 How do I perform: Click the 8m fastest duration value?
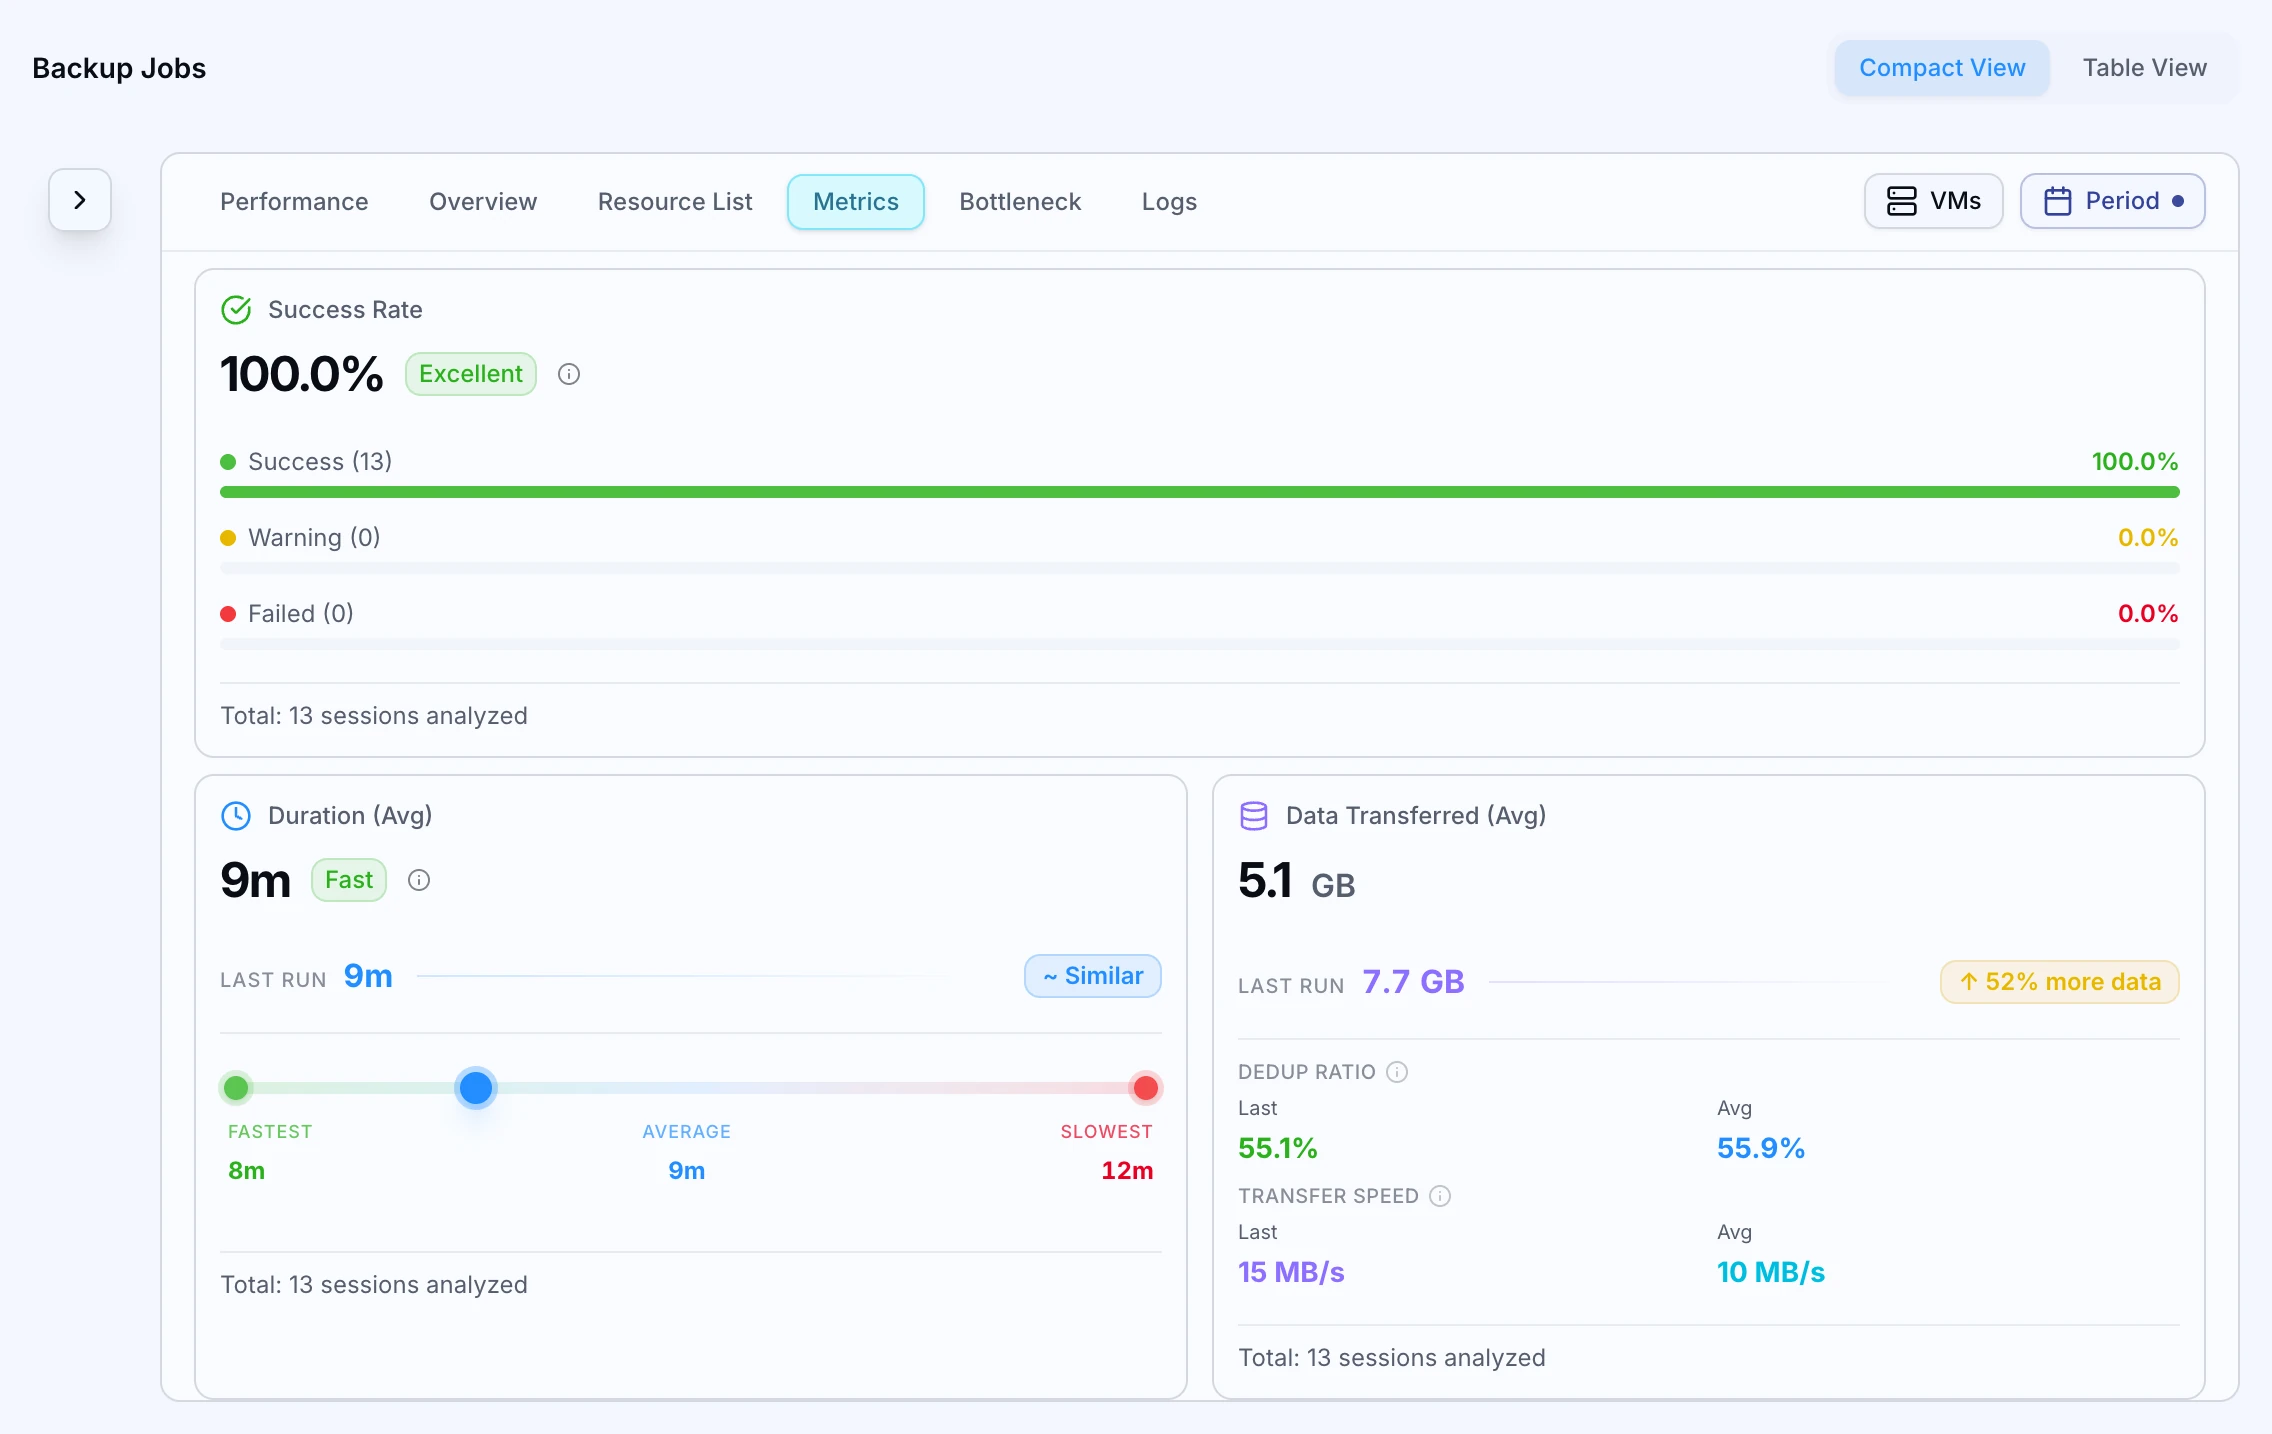coord(246,1171)
